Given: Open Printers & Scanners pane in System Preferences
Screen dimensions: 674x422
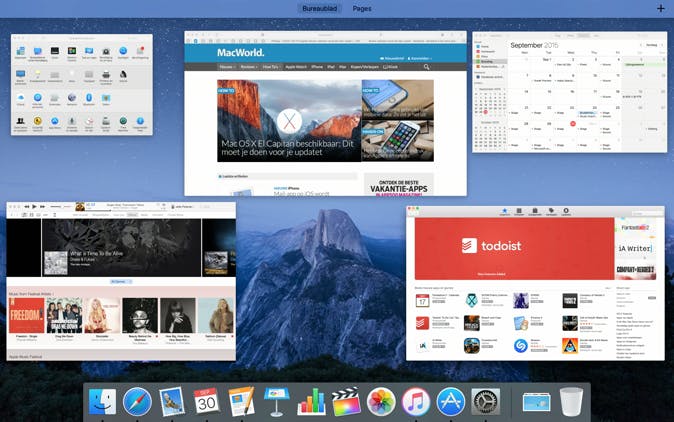Looking at the screenshot, I should pos(106,75).
